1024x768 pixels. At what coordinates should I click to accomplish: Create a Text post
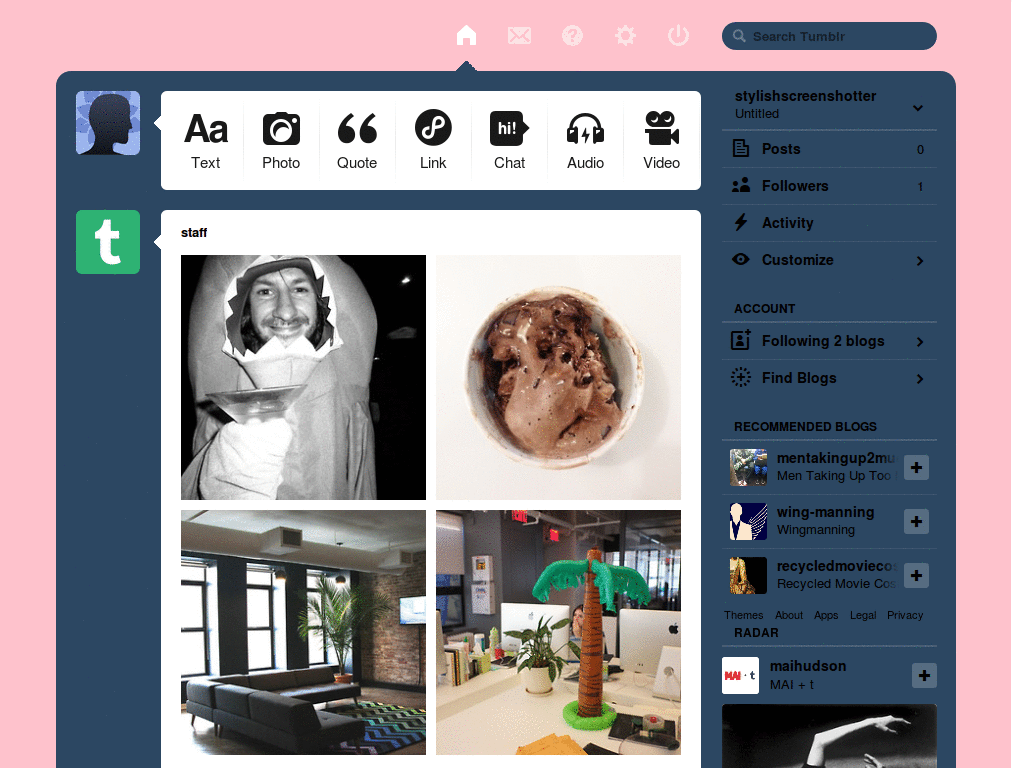pos(206,140)
